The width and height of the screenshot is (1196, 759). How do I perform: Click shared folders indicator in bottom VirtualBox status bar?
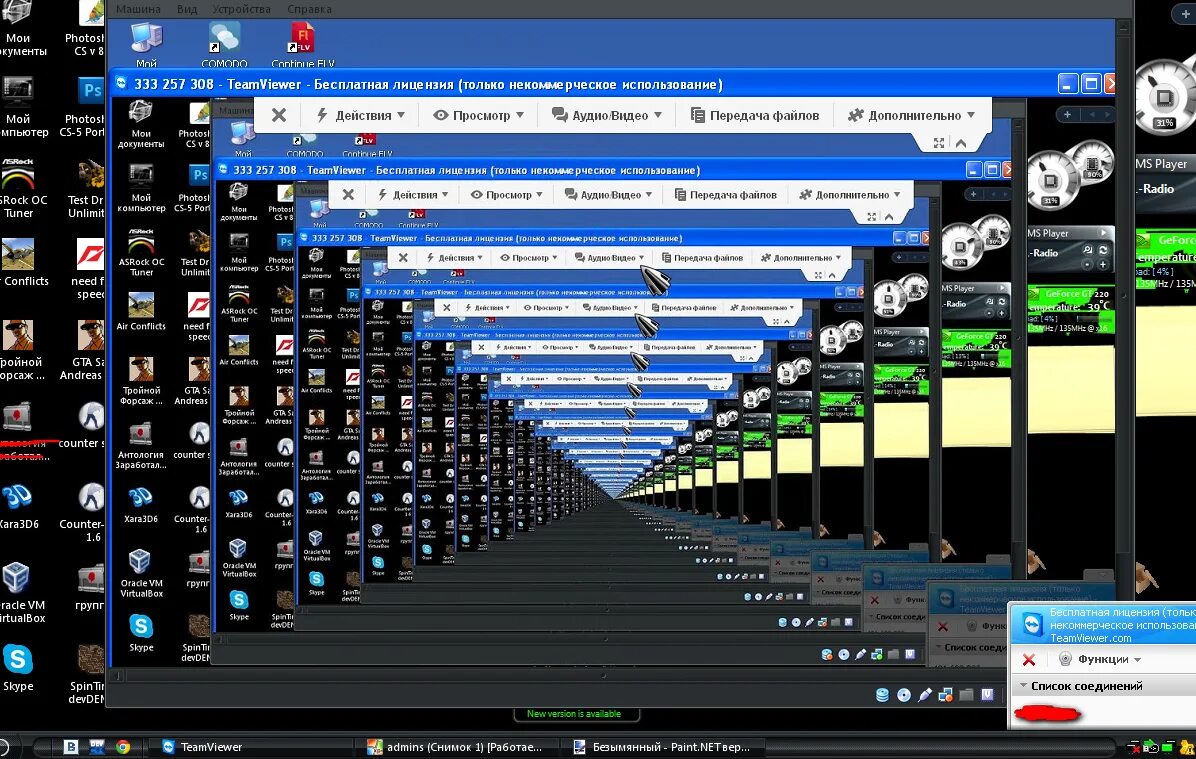966,695
